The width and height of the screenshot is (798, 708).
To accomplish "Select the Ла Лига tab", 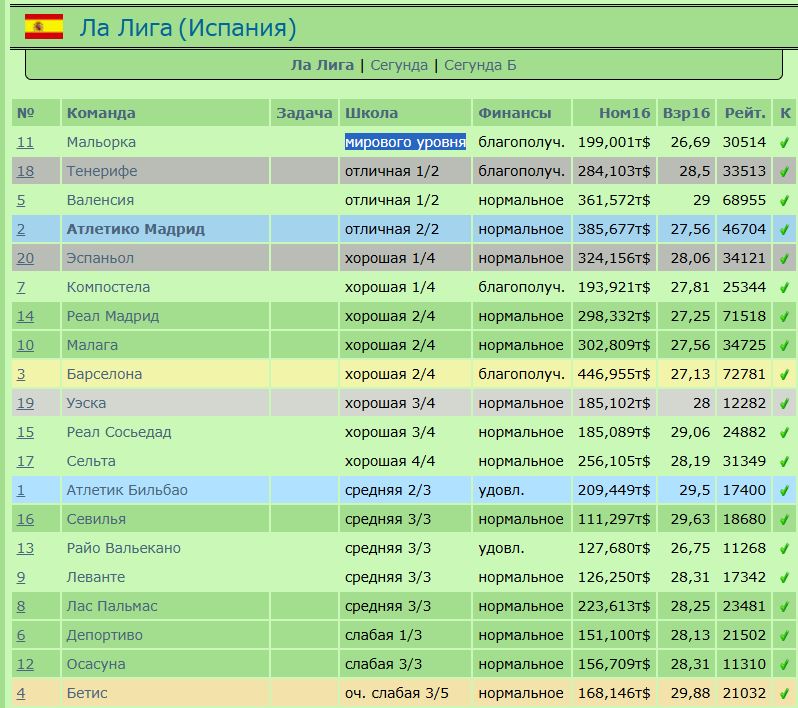I will point(322,65).
